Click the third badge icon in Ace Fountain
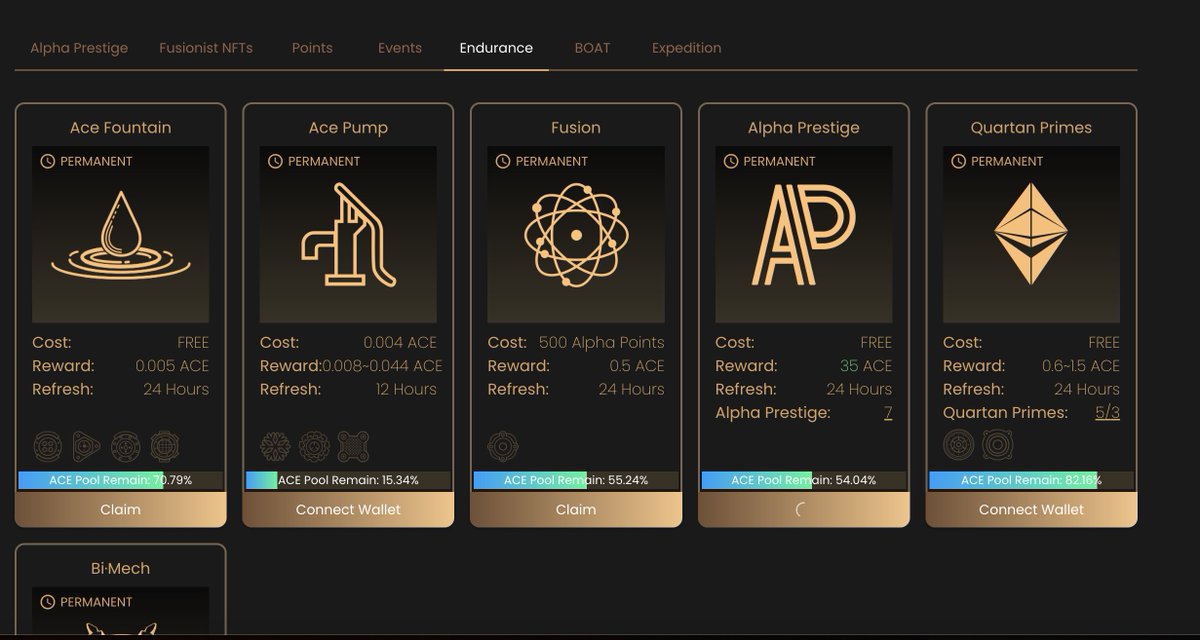 [125, 446]
